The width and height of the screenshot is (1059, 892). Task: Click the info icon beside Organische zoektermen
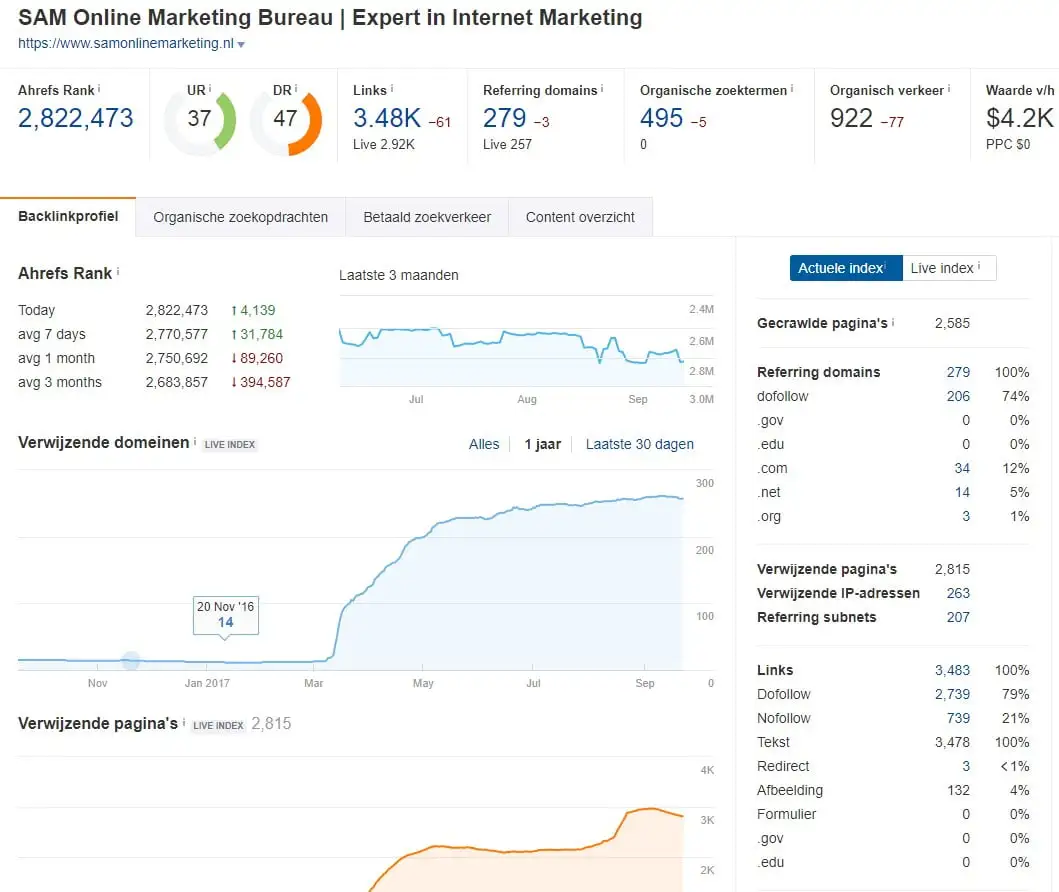click(x=792, y=88)
